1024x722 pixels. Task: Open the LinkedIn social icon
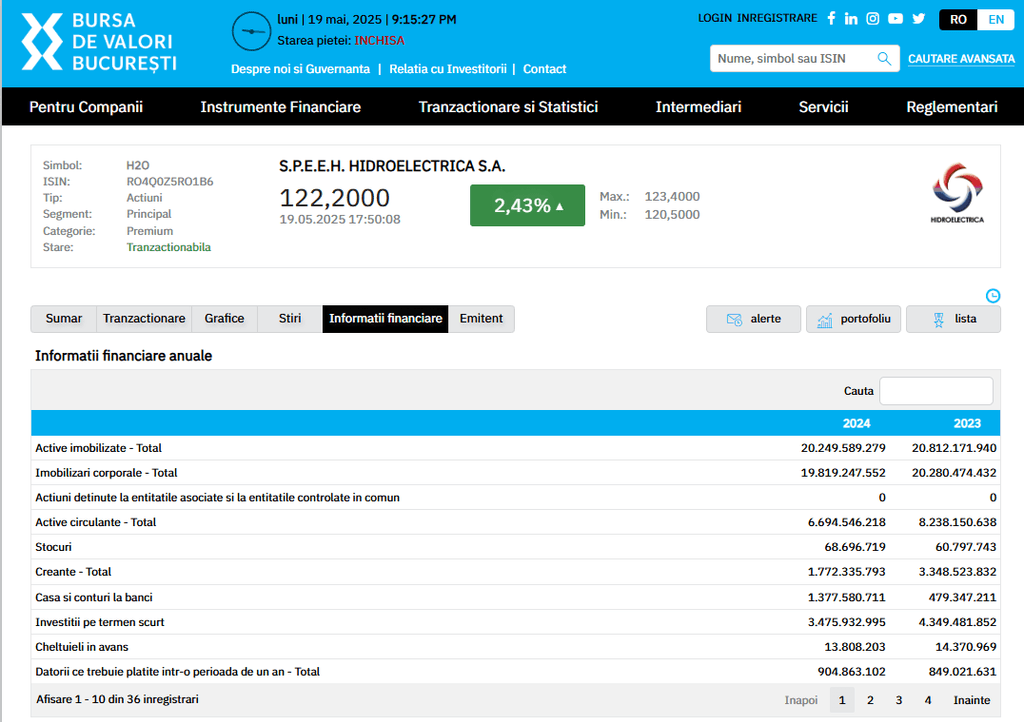tap(851, 18)
